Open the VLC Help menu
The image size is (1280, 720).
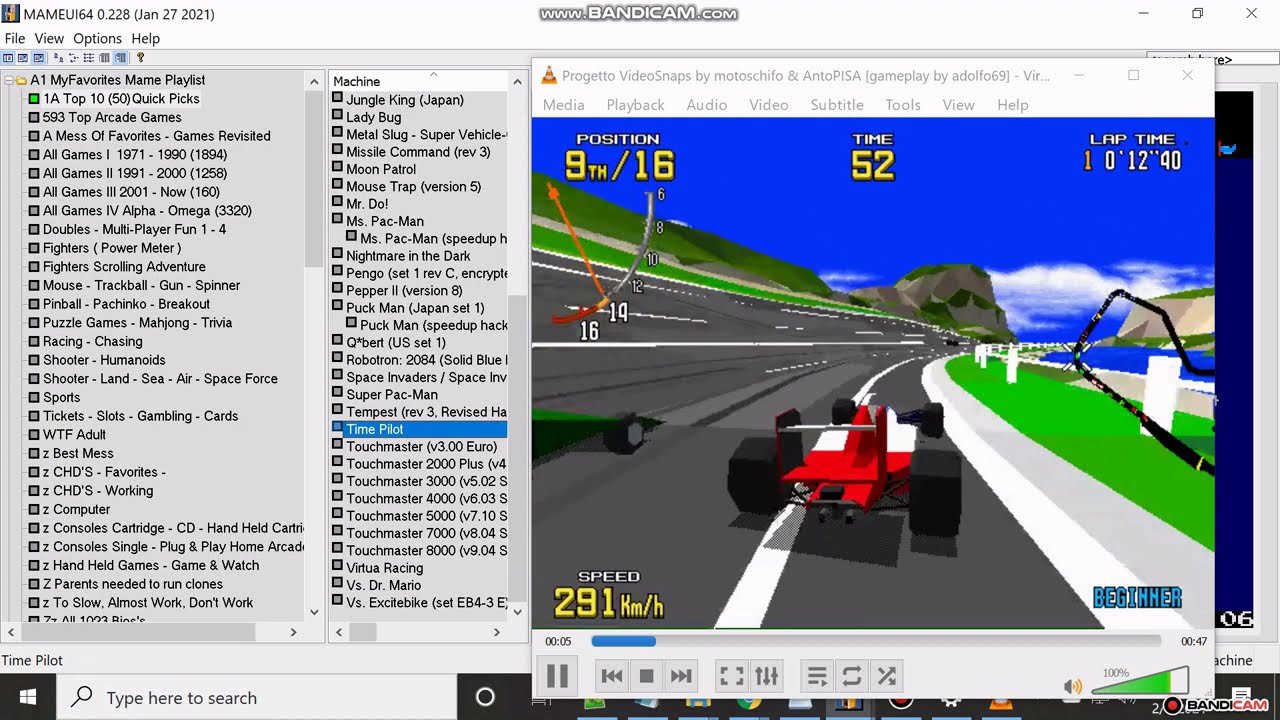coord(1012,105)
